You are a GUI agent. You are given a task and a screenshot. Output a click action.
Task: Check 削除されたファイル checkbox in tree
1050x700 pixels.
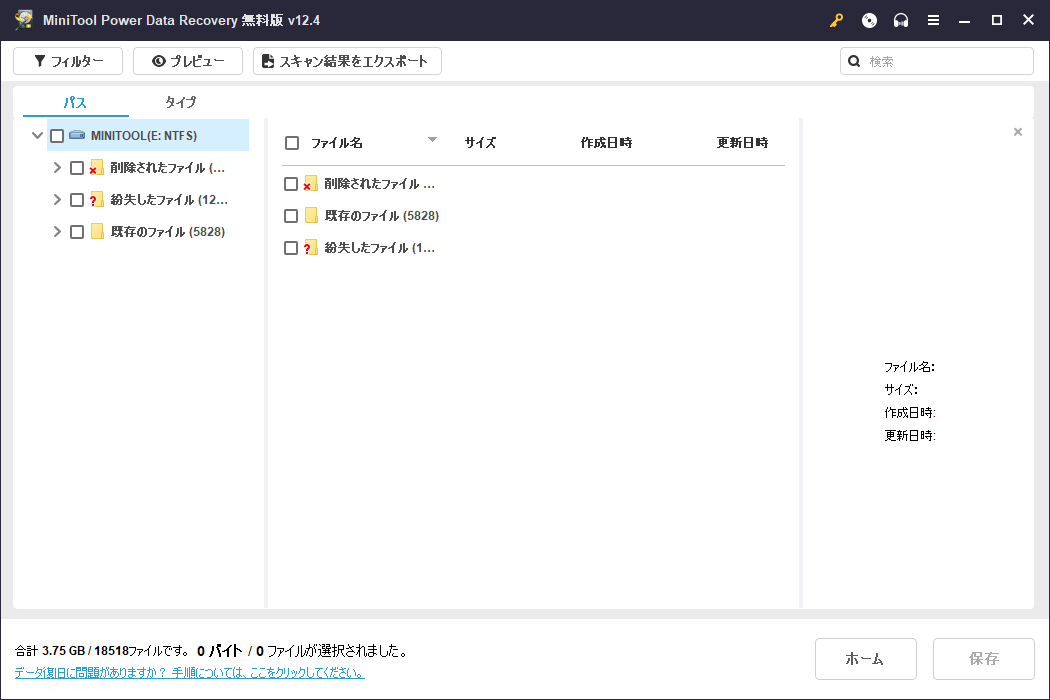77,168
